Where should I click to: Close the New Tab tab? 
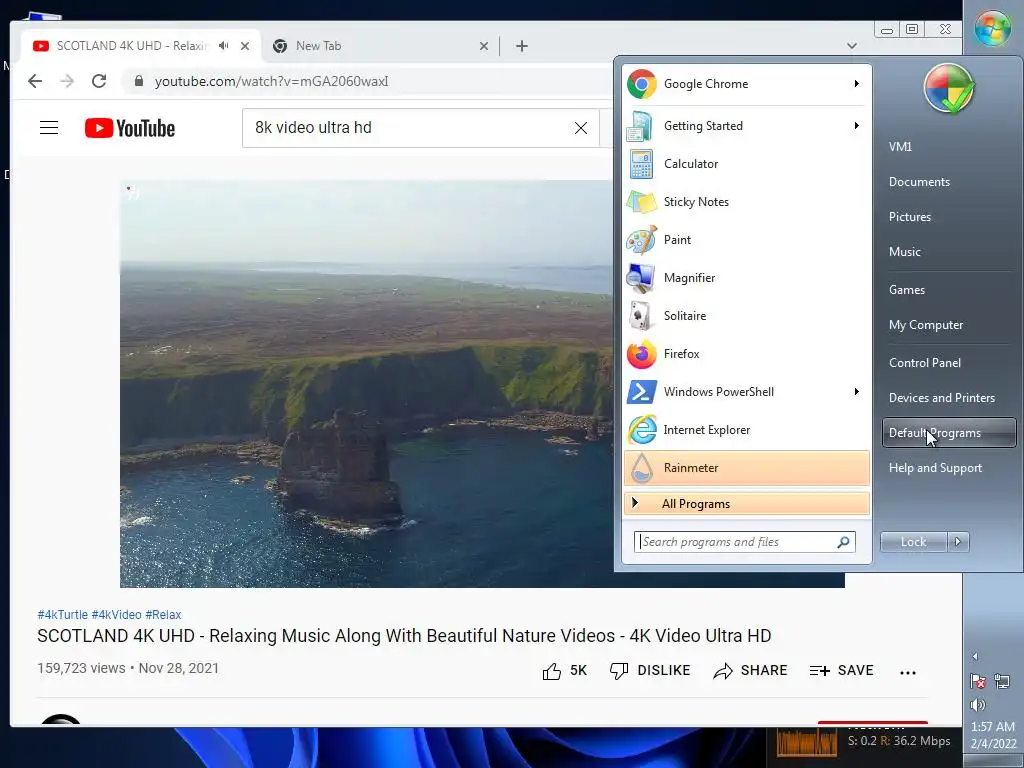pyautogui.click(x=484, y=46)
